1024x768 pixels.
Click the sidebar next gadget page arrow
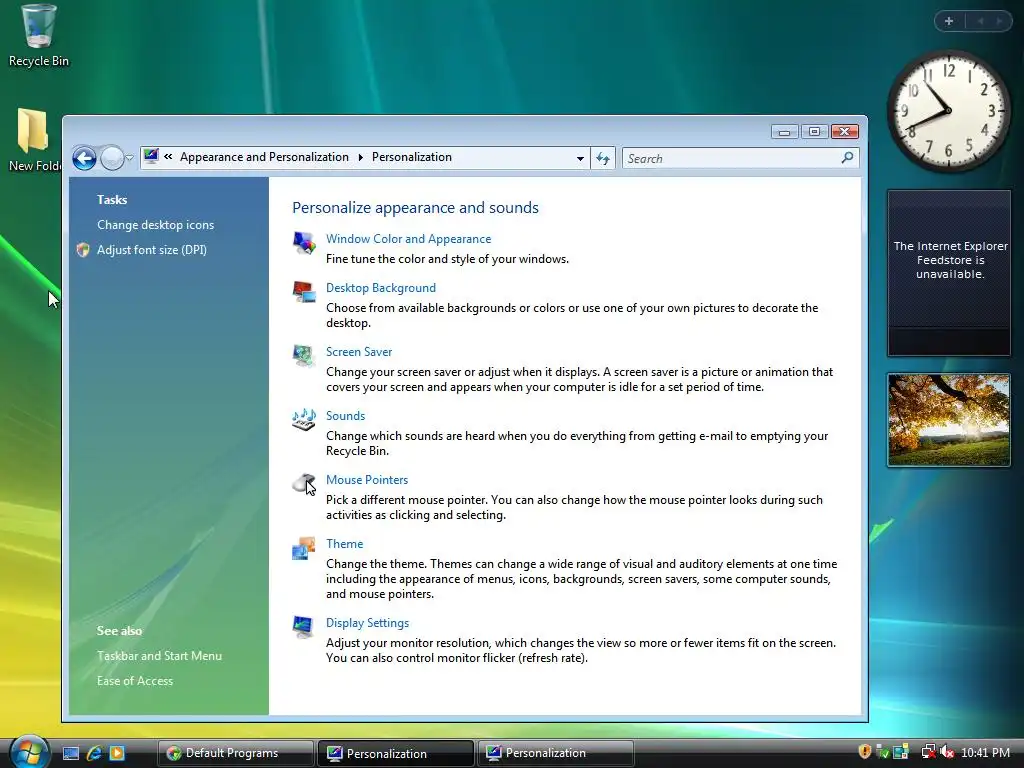999,21
